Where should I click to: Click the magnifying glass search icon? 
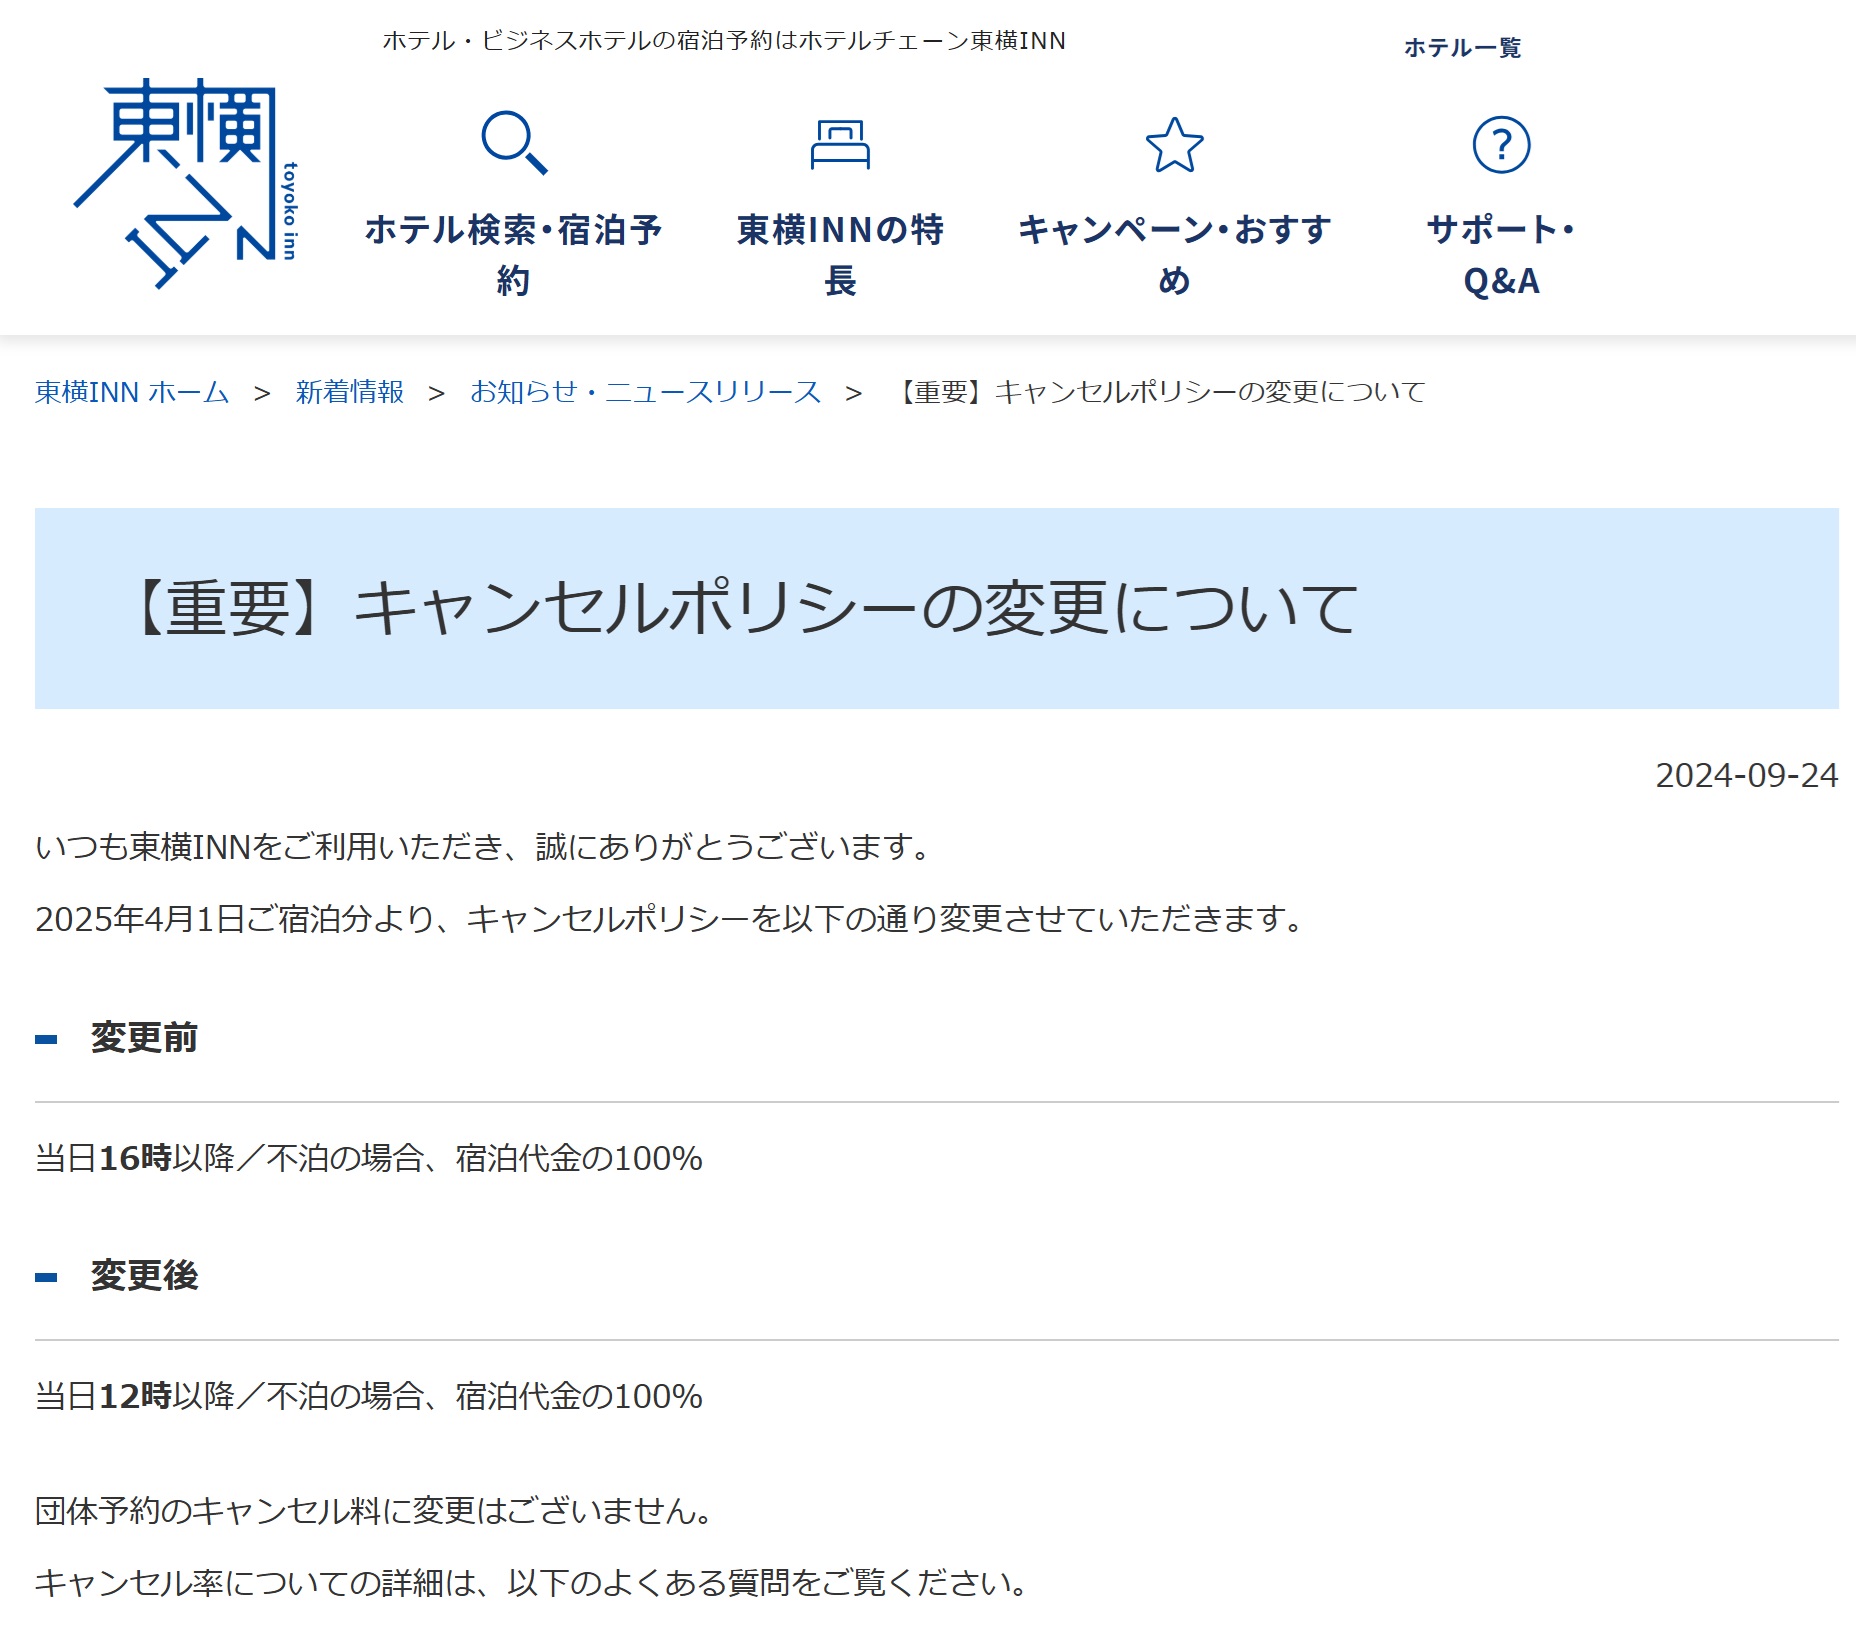[514, 143]
